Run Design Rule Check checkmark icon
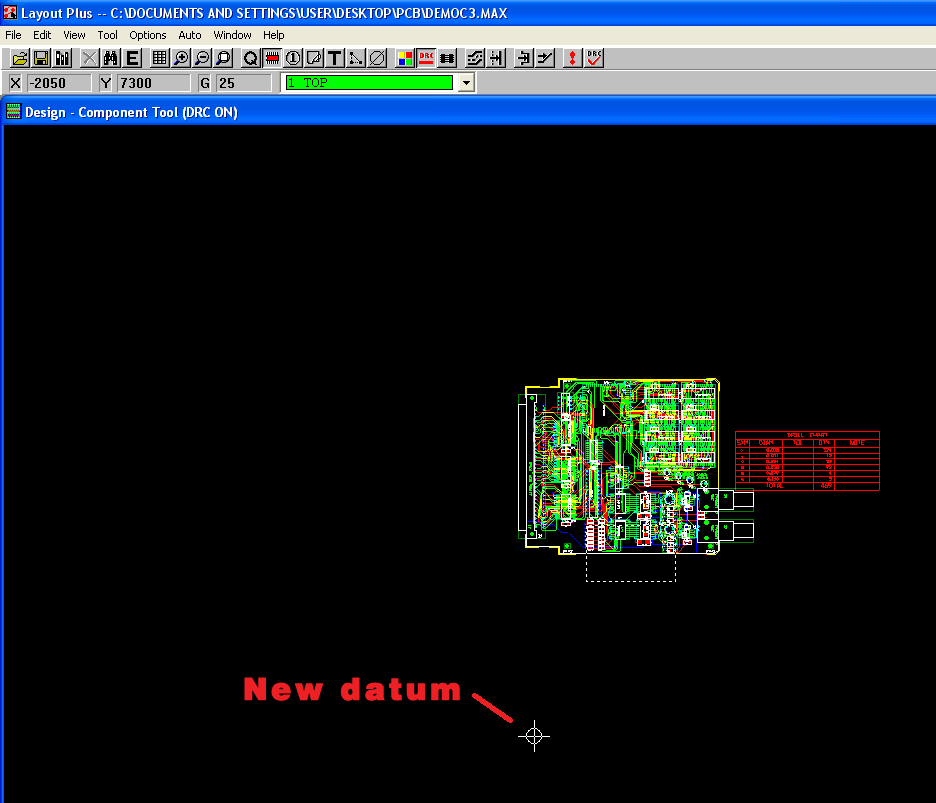Viewport: 936px width, 803px height. (594, 59)
